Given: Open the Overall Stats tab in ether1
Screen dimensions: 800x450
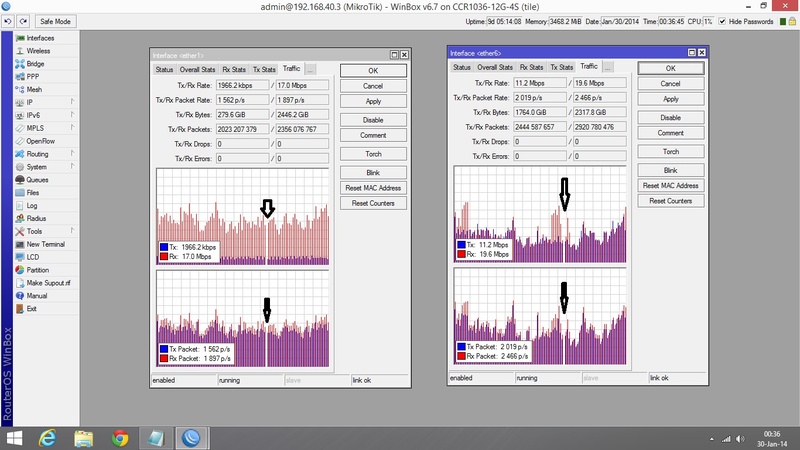Looking at the screenshot, I should coord(197,69).
